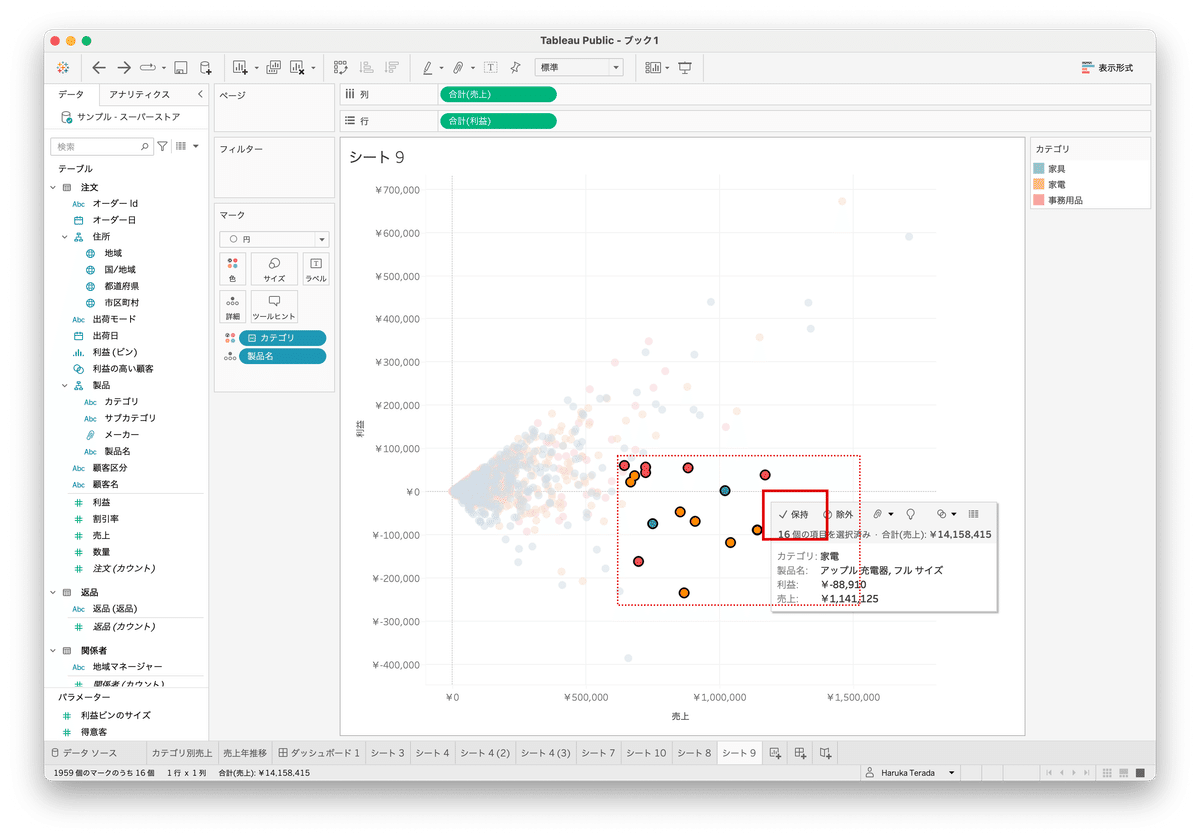Collapse the 住所 hierarchy
The image size is (1200, 839).
pos(66,237)
